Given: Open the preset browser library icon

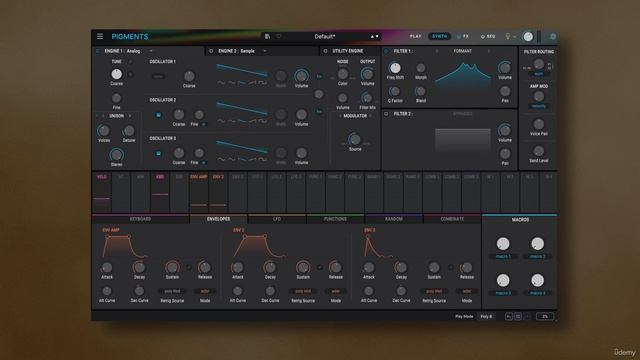Looking at the screenshot, I should 267,36.
